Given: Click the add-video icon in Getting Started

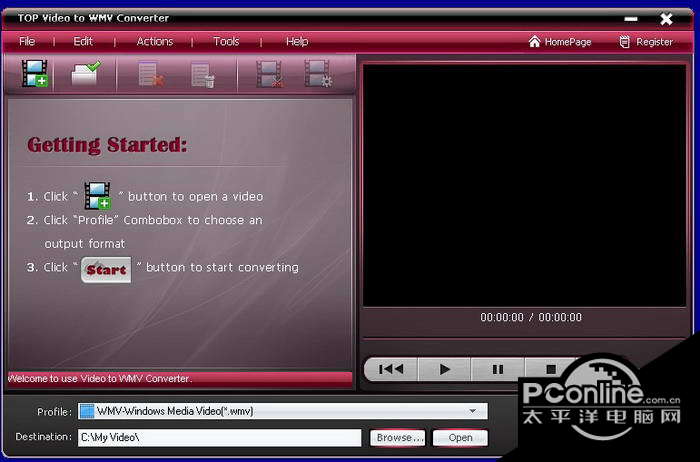Looking at the screenshot, I should [98, 196].
